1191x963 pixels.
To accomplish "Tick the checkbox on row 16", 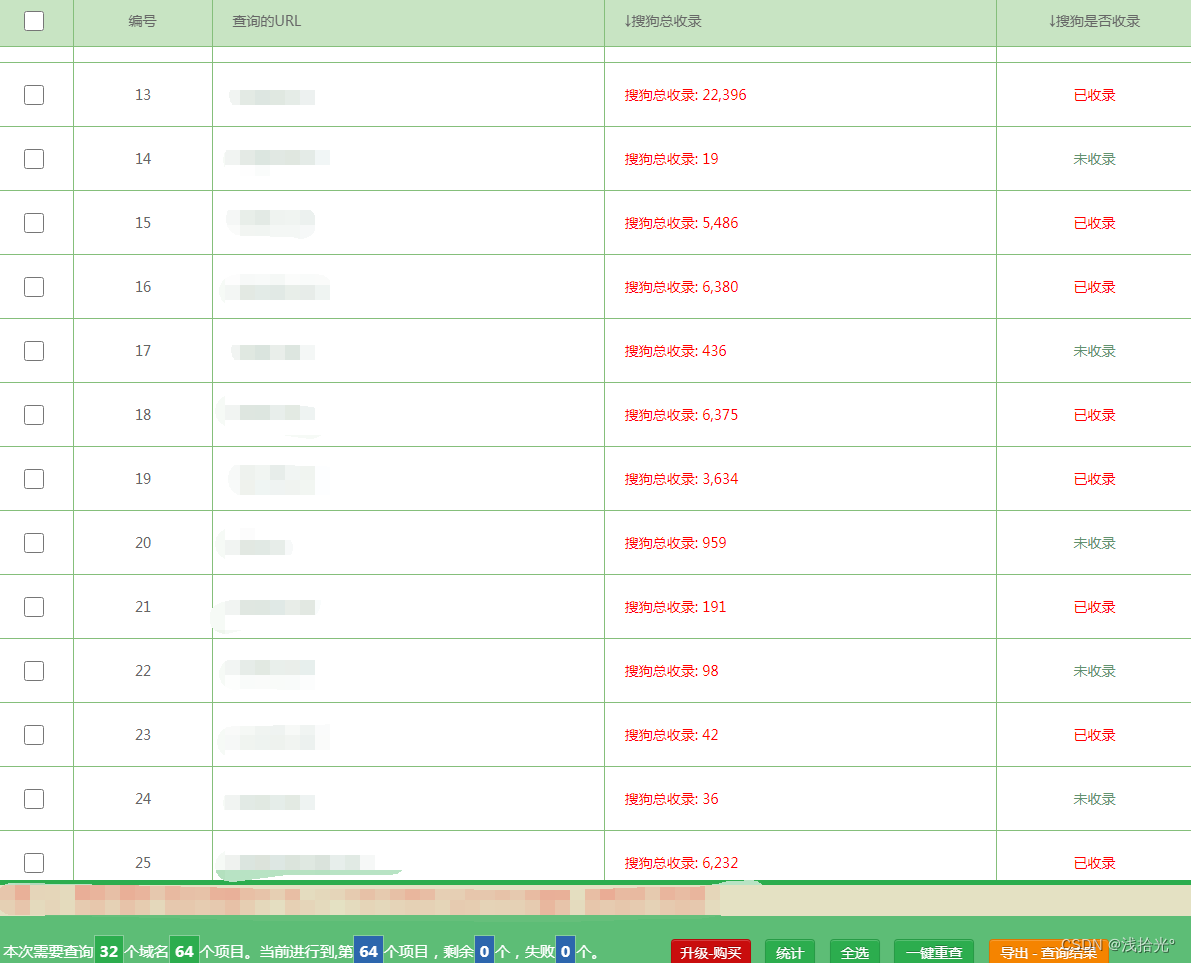I will pyautogui.click(x=34, y=287).
